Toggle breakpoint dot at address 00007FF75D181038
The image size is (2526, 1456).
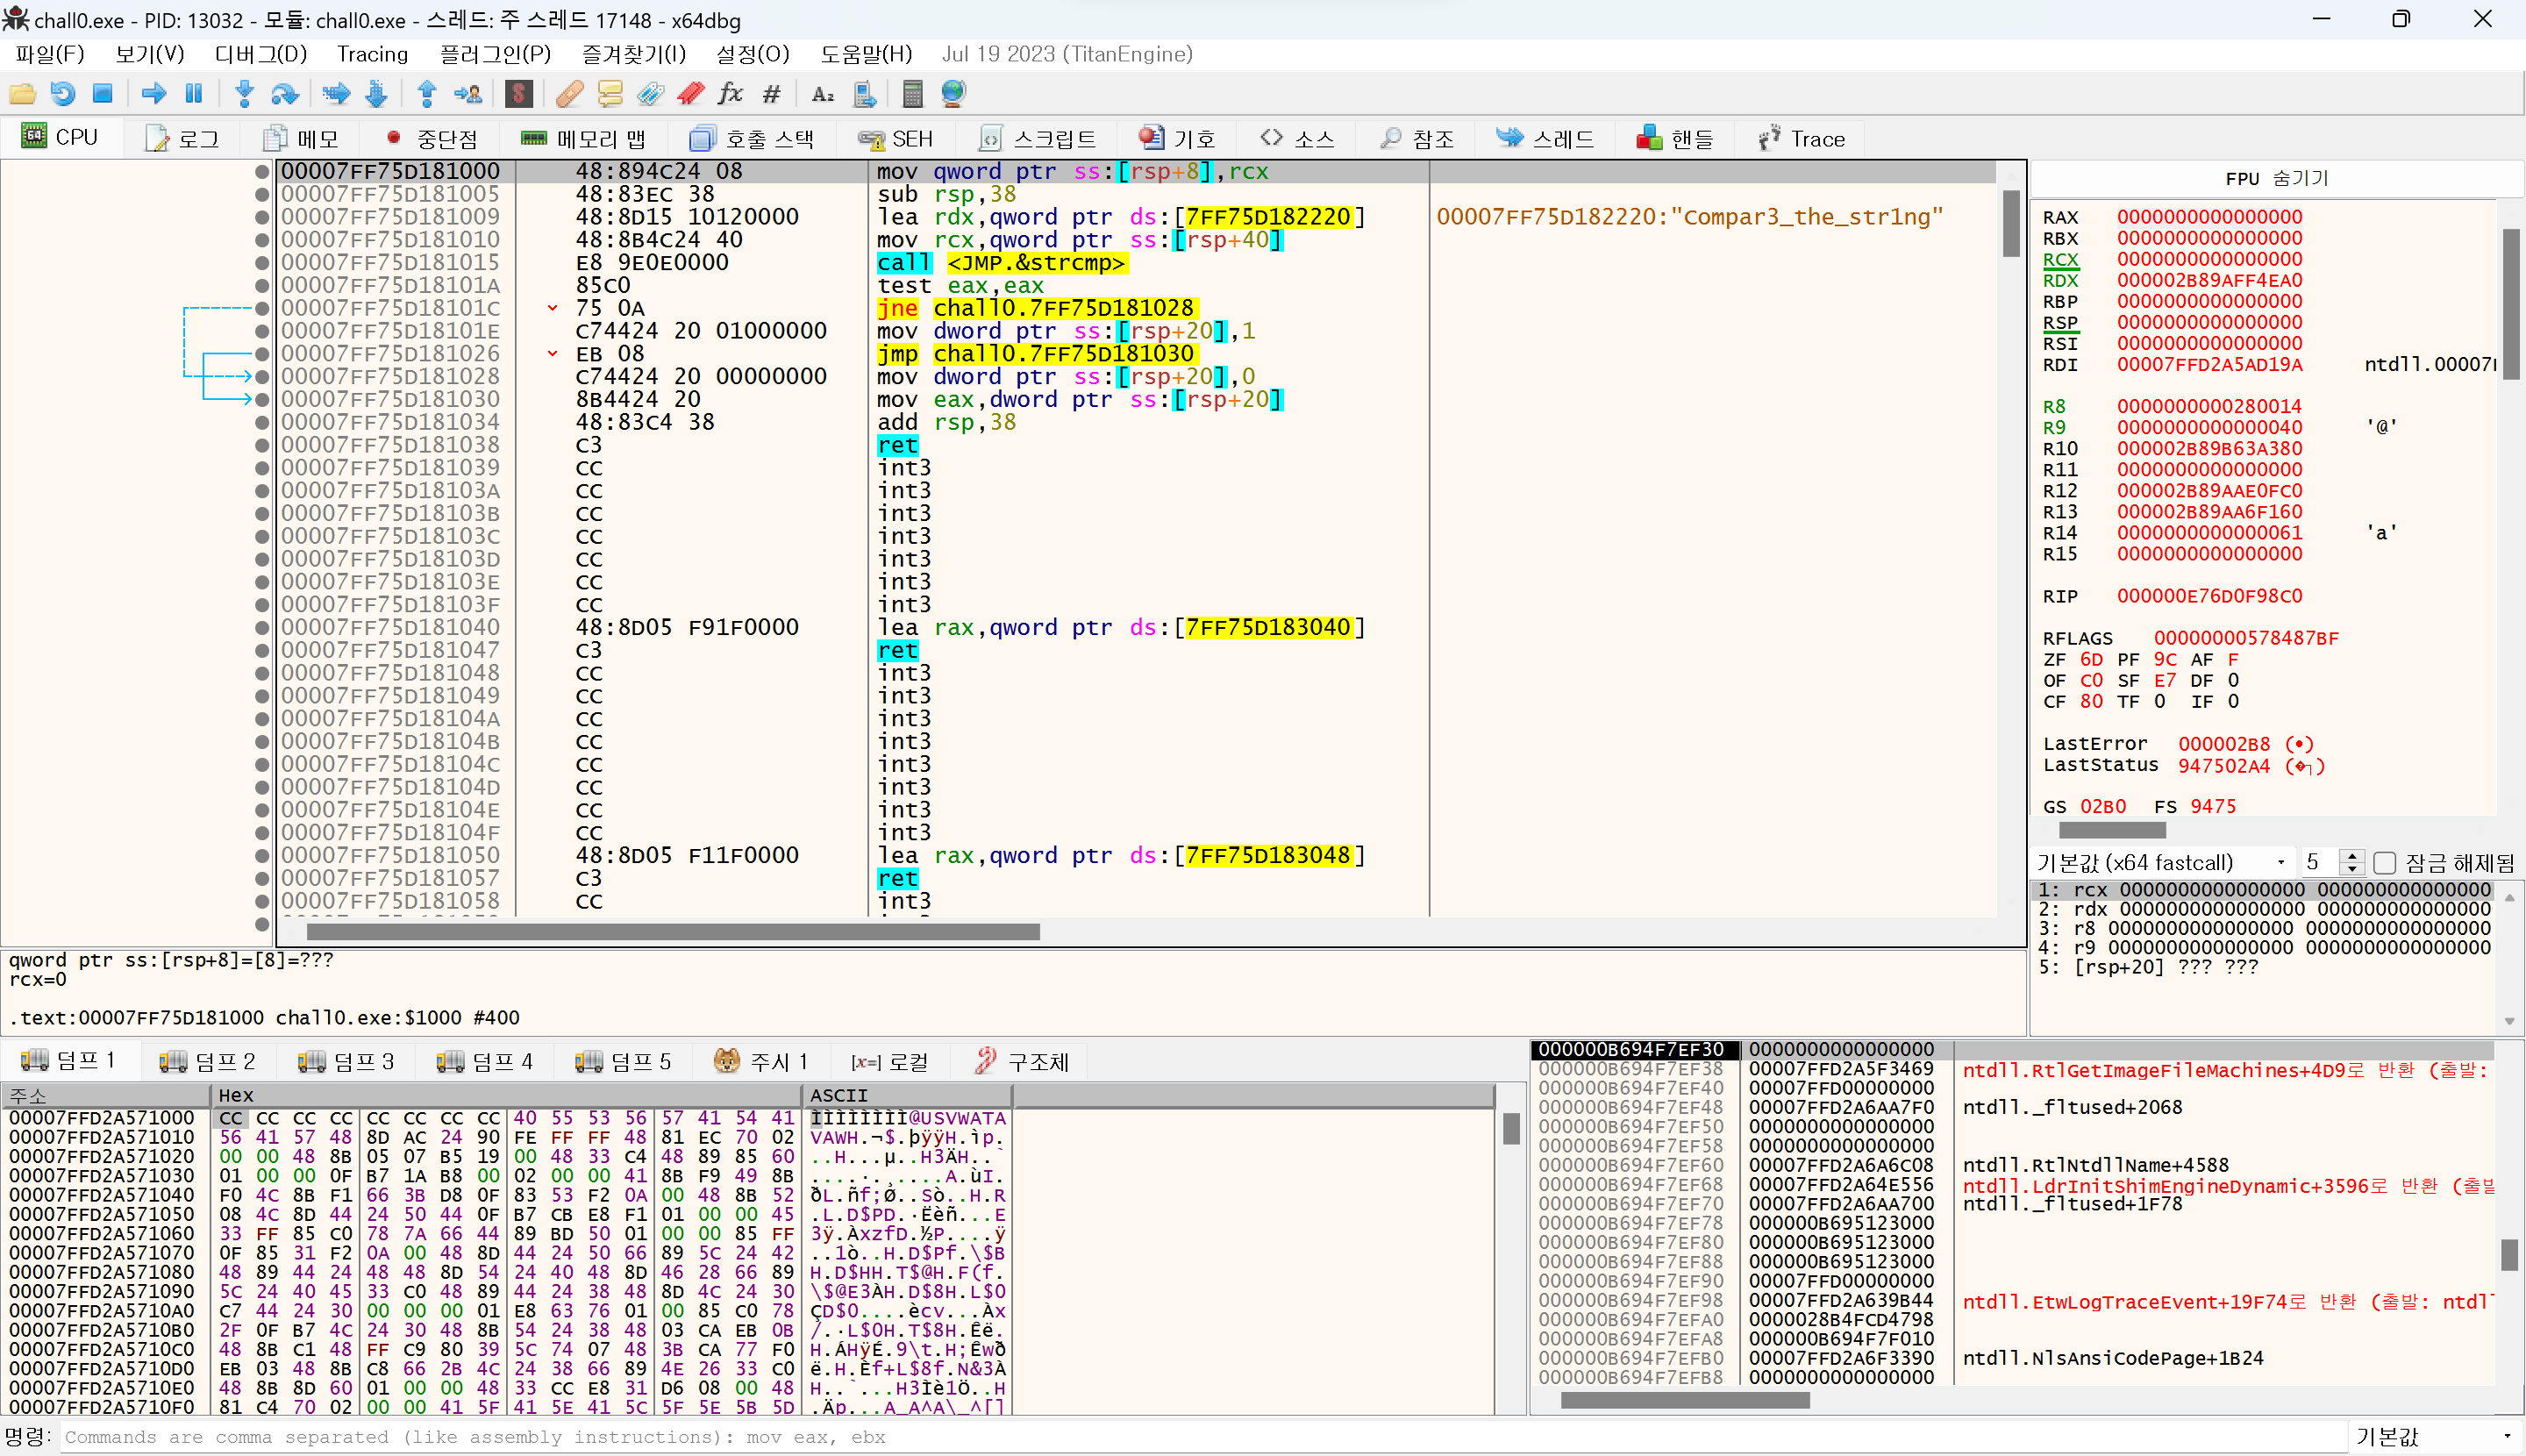pyautogui.click(x=262, y=446)
